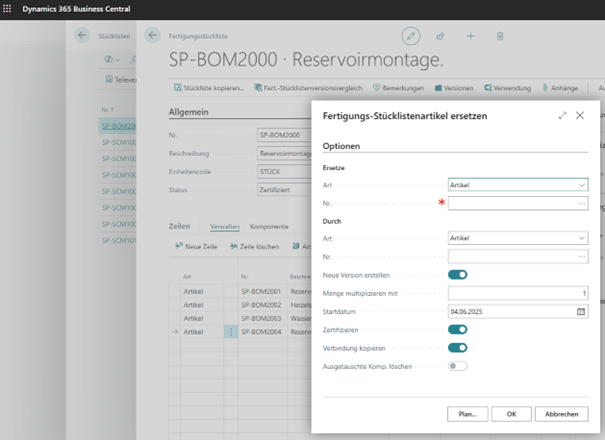Open the Startdatum calendar picker

coord(581,311)
